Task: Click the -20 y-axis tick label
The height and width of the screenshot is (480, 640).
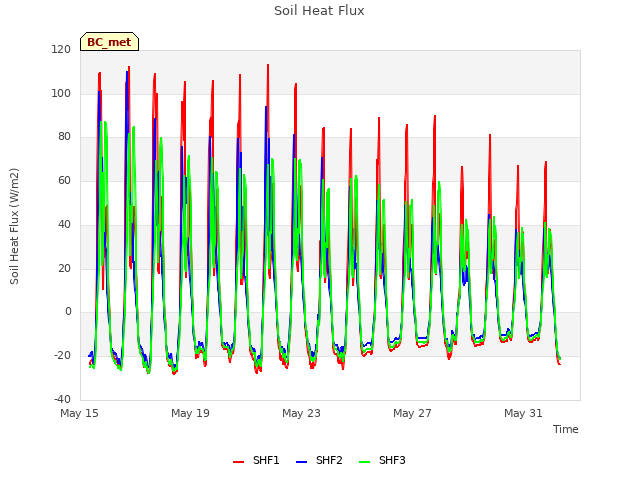Action: click(62, 356)
